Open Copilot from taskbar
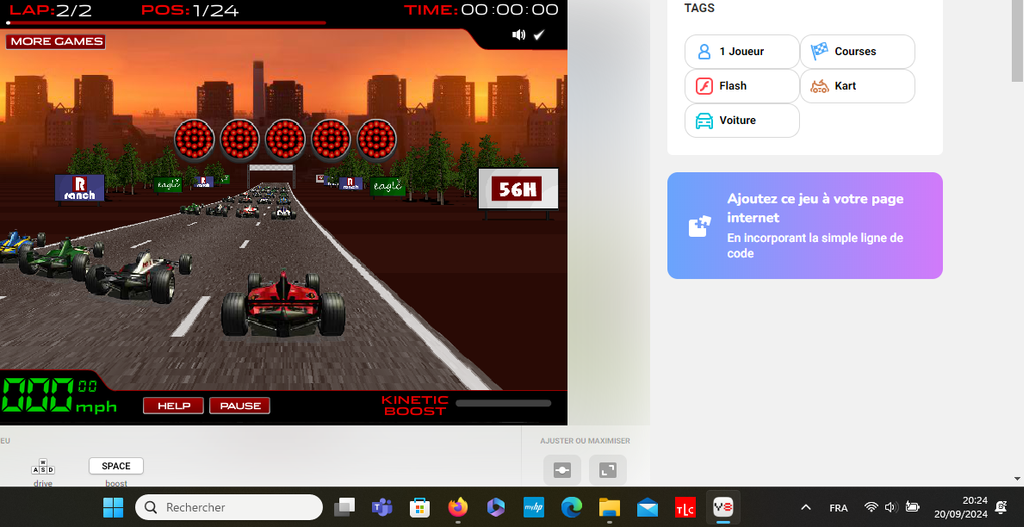Screen dimensions: 1024x527 pos(496,507)
